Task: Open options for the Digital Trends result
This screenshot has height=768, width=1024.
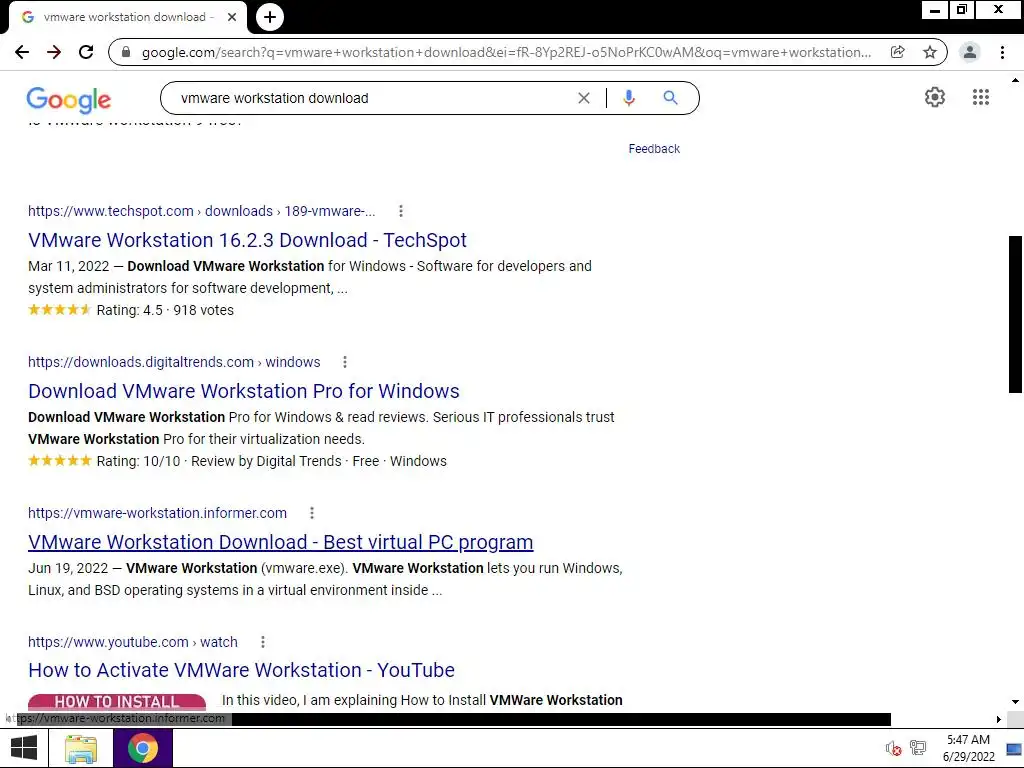Action: click(x=345, y=362)
